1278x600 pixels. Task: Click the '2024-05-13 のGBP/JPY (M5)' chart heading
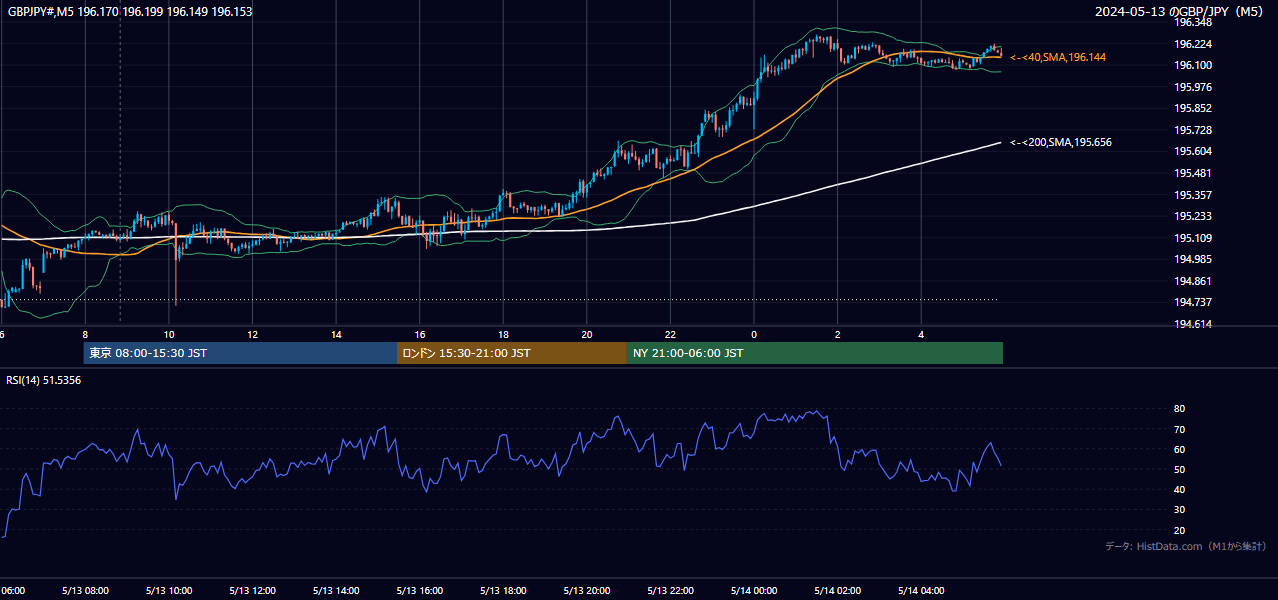click(1180, 12)
